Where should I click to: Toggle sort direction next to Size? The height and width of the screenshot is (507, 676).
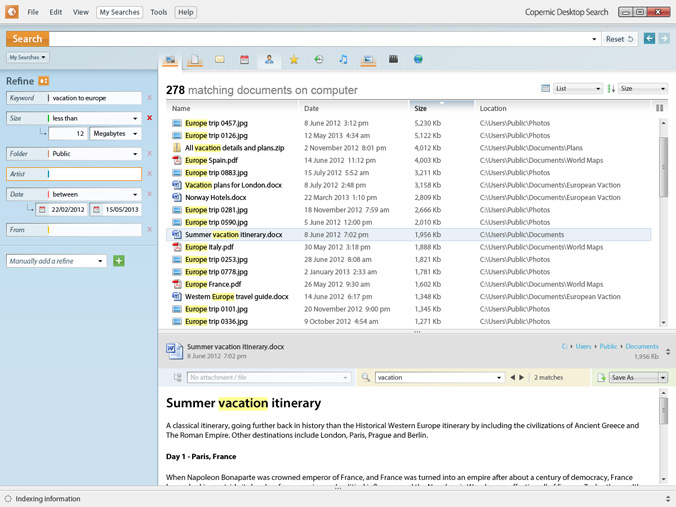(x=611, y=89)
